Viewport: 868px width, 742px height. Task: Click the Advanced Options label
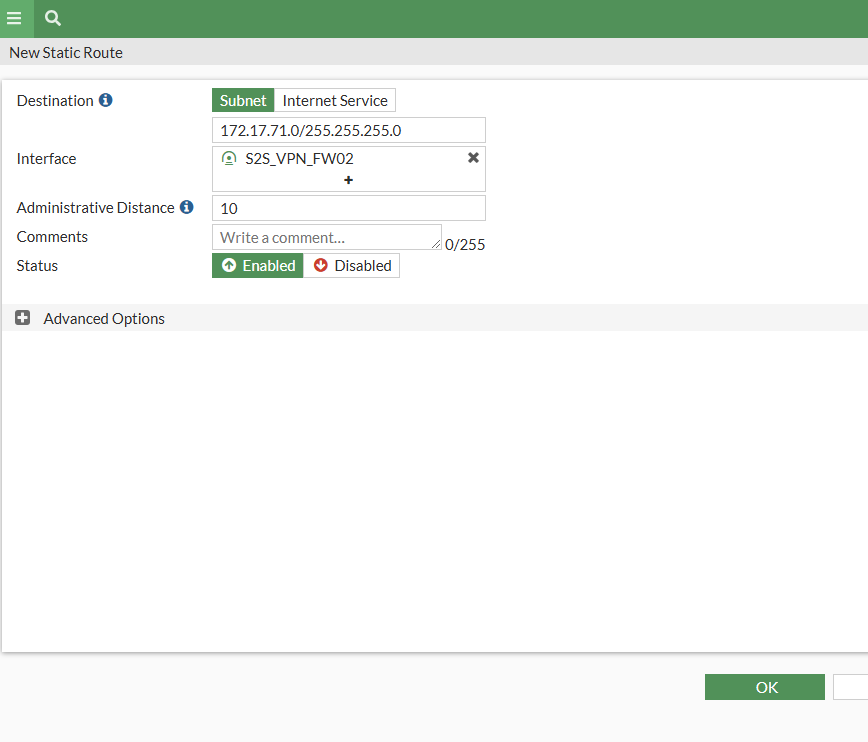tap(104, 319)
